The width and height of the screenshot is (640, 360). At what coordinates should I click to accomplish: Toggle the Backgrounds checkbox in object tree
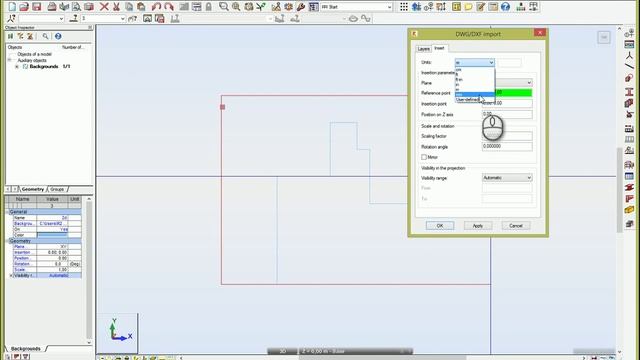[26, 67]
